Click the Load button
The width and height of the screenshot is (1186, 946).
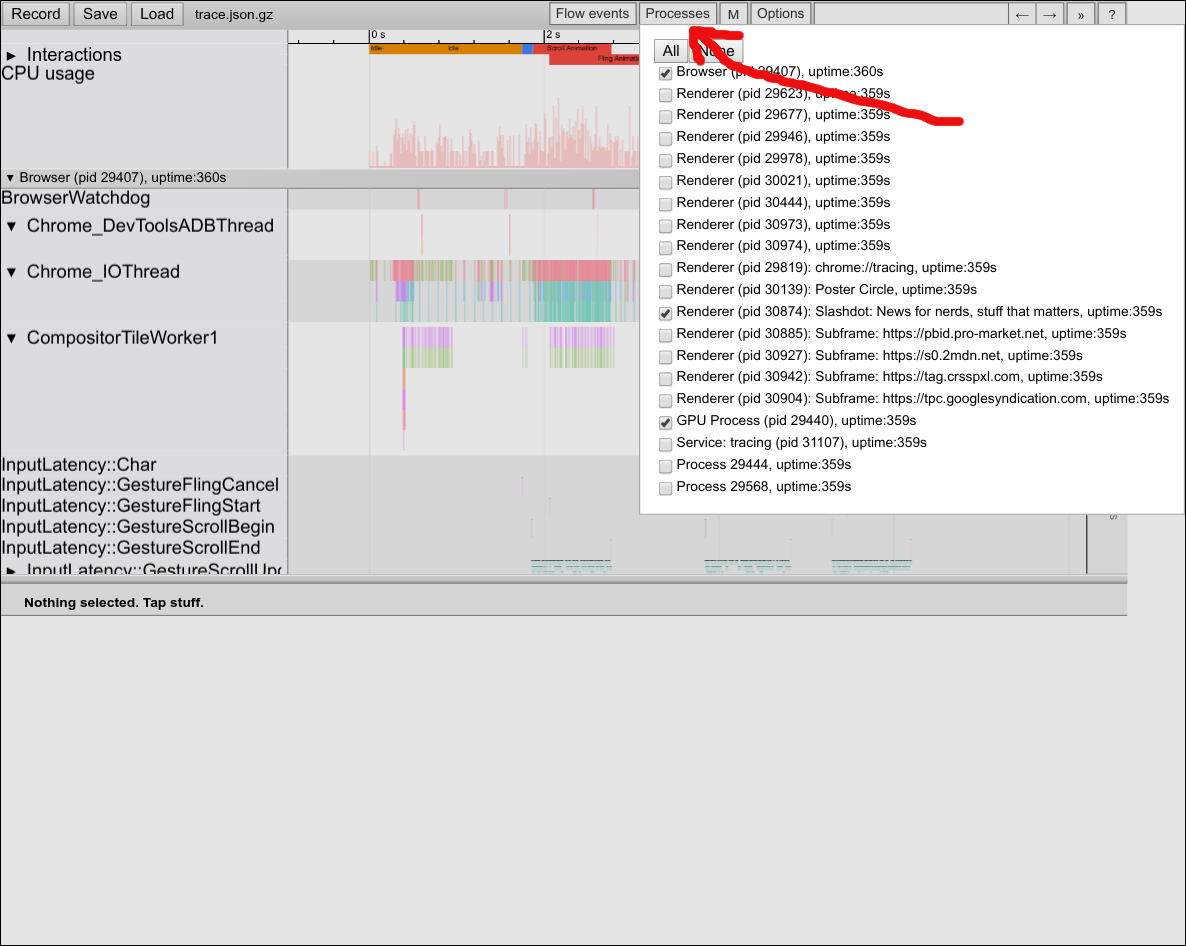coord(157,14)
